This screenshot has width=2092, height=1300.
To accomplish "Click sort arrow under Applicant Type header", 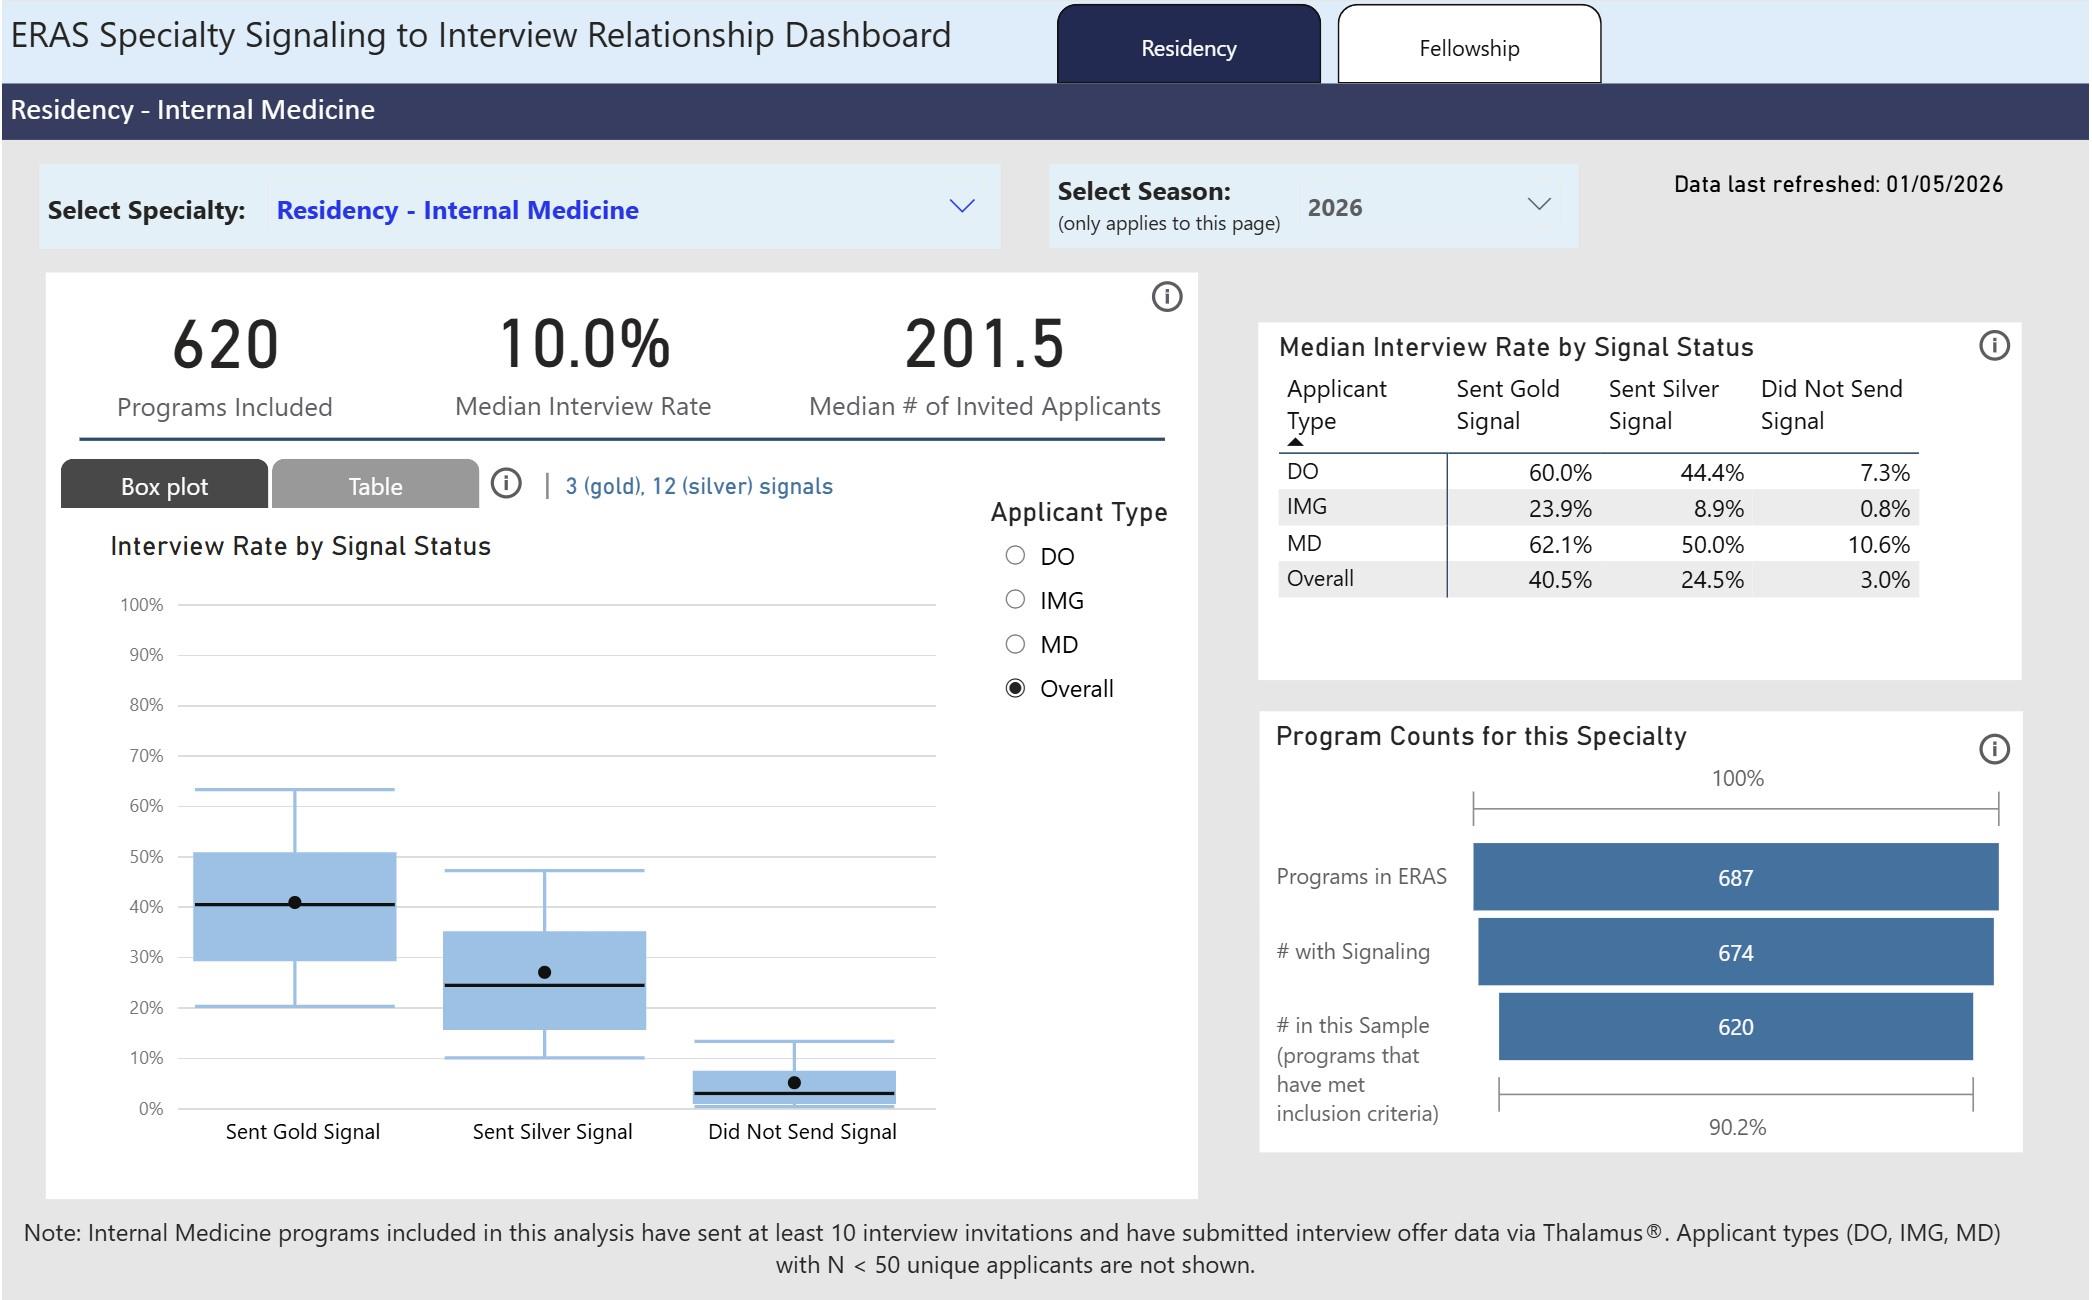I will click(1295, 442).
